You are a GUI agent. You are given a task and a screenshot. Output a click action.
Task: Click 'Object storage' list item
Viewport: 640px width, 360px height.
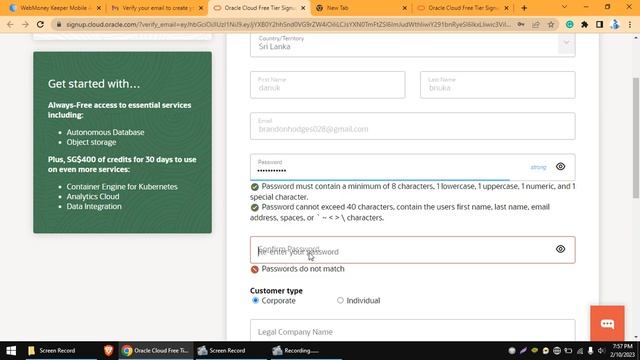(x=91, y=142)
